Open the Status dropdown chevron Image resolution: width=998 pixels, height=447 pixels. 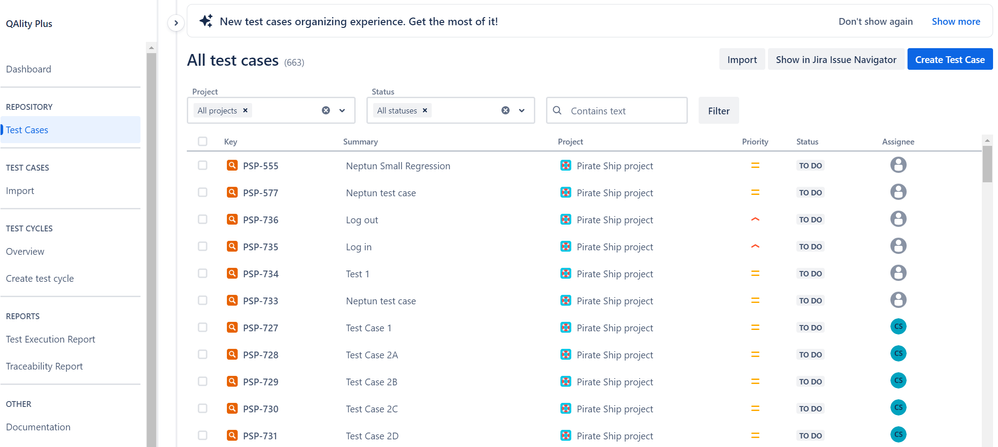522,111
